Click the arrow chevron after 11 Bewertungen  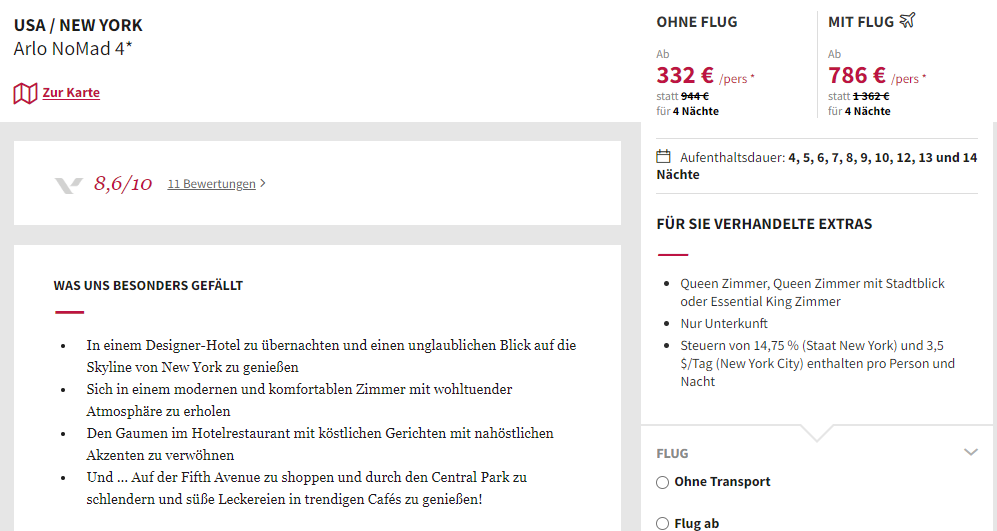tap(263, 184)
